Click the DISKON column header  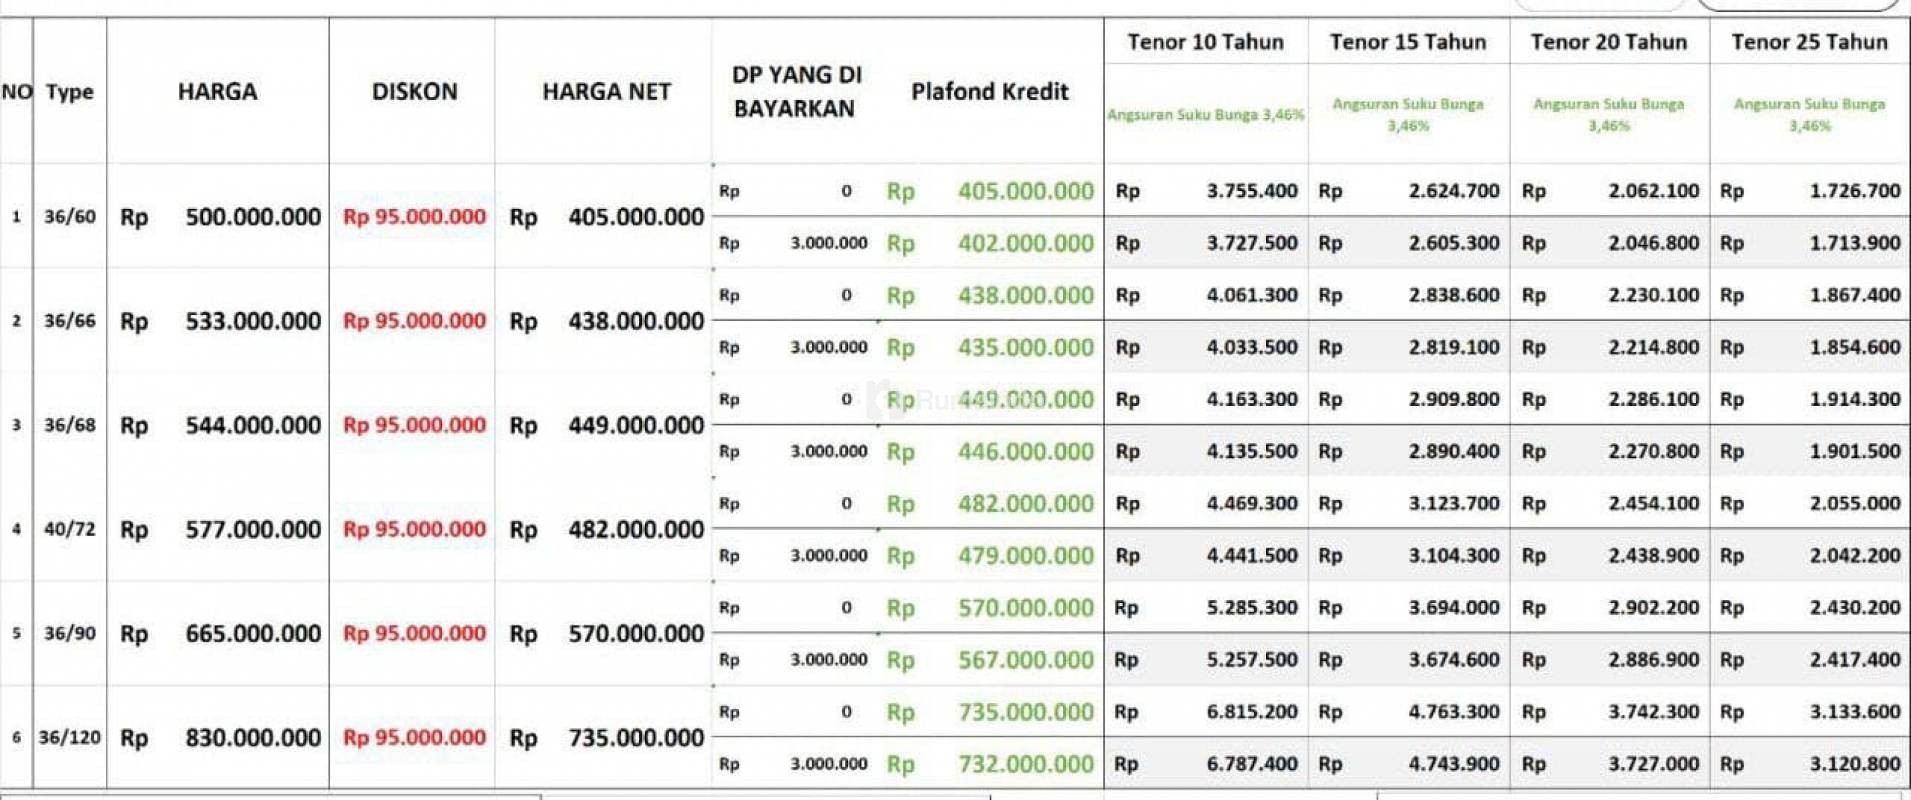tap(414, 92)
